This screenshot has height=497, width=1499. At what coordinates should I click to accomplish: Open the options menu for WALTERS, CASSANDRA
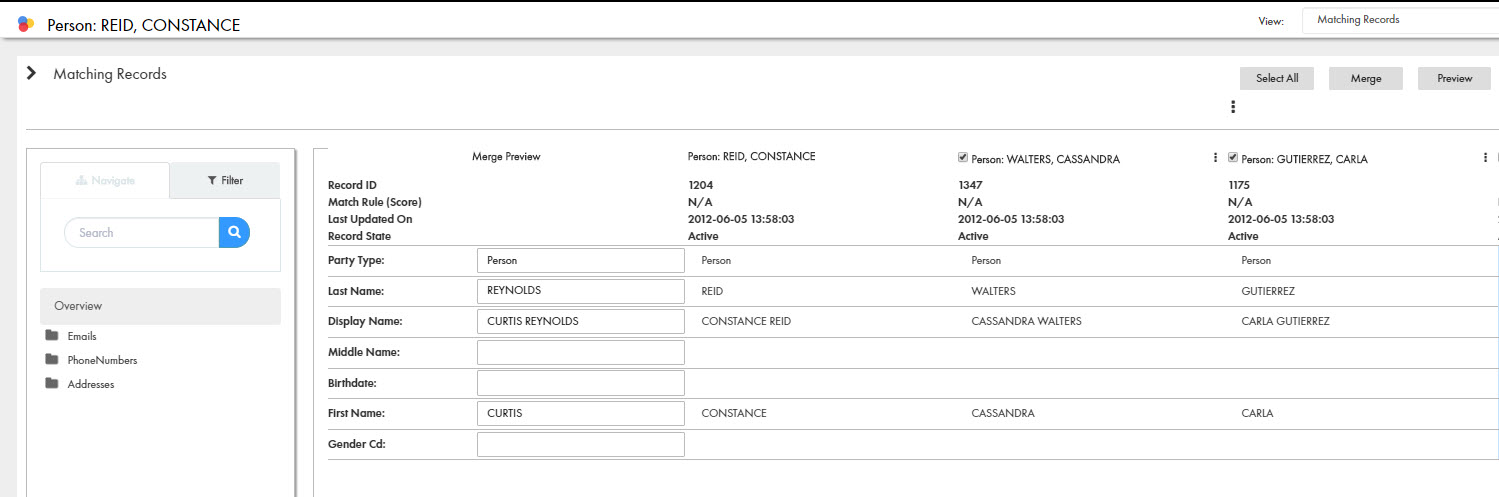1215,158
